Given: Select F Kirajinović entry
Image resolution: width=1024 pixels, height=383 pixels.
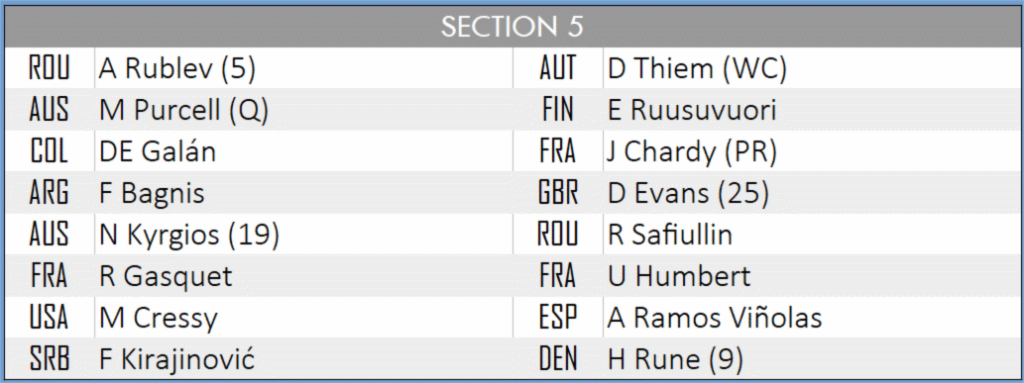Looking at the screenshot, I should coord(177,359).
